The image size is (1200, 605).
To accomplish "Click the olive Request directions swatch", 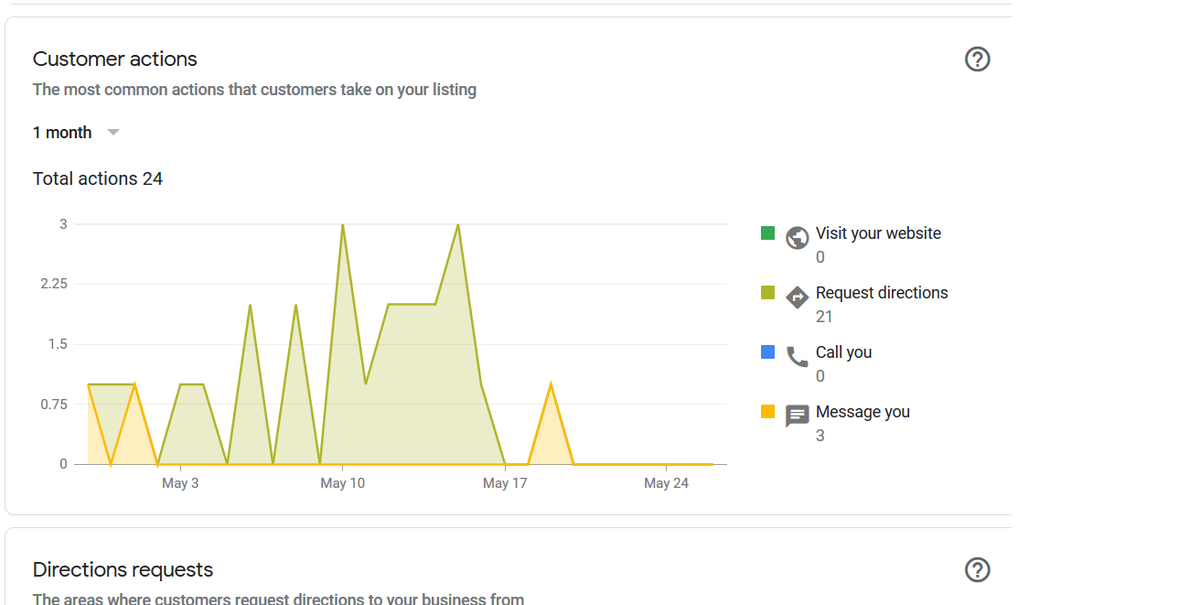I will point(768,293).
